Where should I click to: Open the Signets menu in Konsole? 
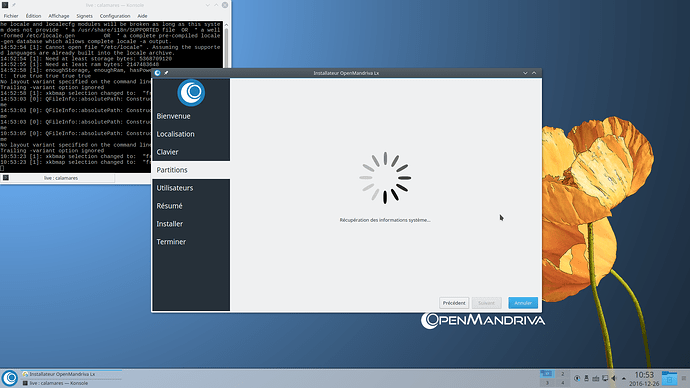click(x=84, y=16)
